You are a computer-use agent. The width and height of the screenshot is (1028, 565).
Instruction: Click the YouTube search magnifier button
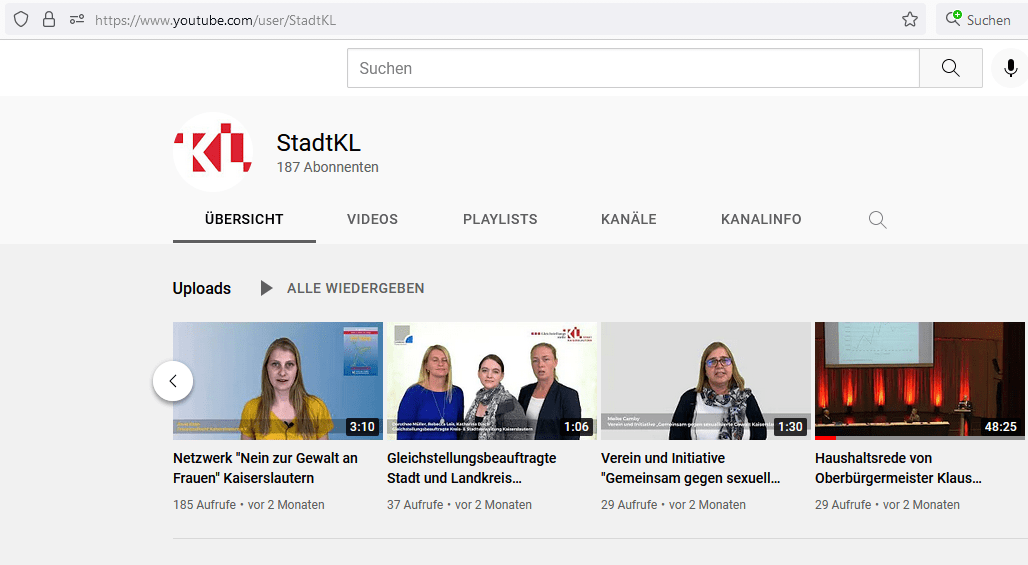coord(950,68)
